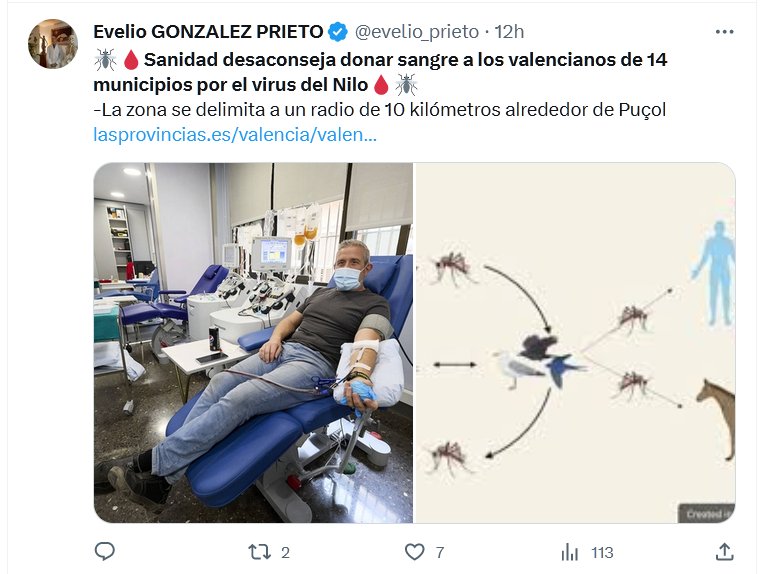The width and height of the screenshot is (768, 574).
Task: Like the tweet with the heart icon
Action: [414, 552]
